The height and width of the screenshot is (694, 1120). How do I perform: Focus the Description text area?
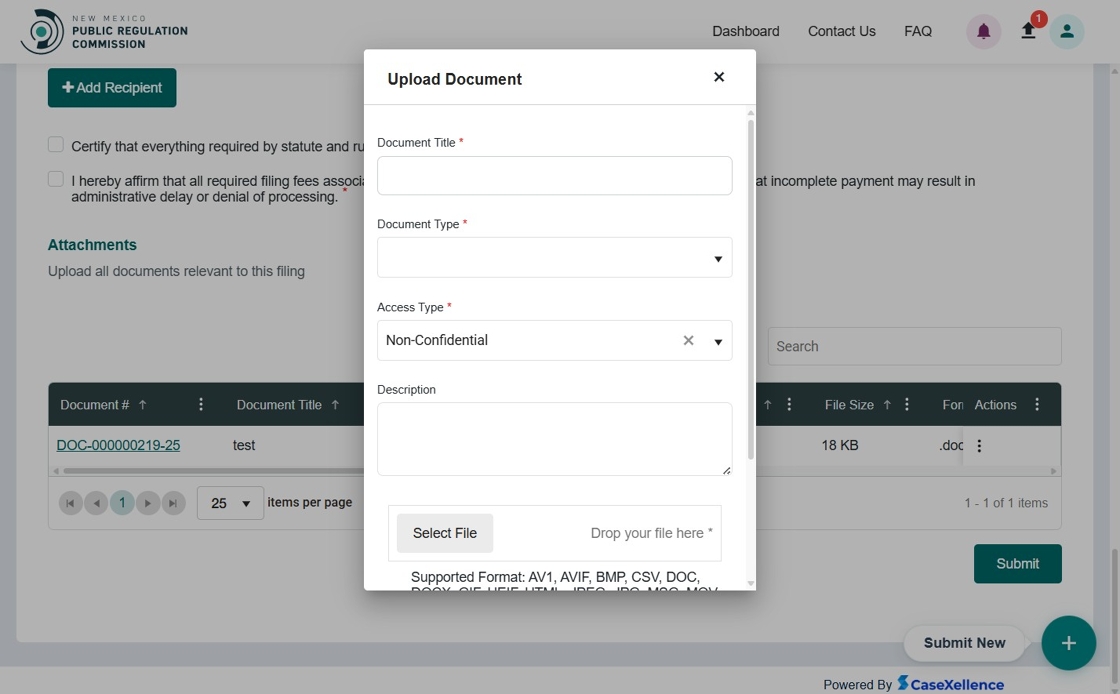click(554, 439)
